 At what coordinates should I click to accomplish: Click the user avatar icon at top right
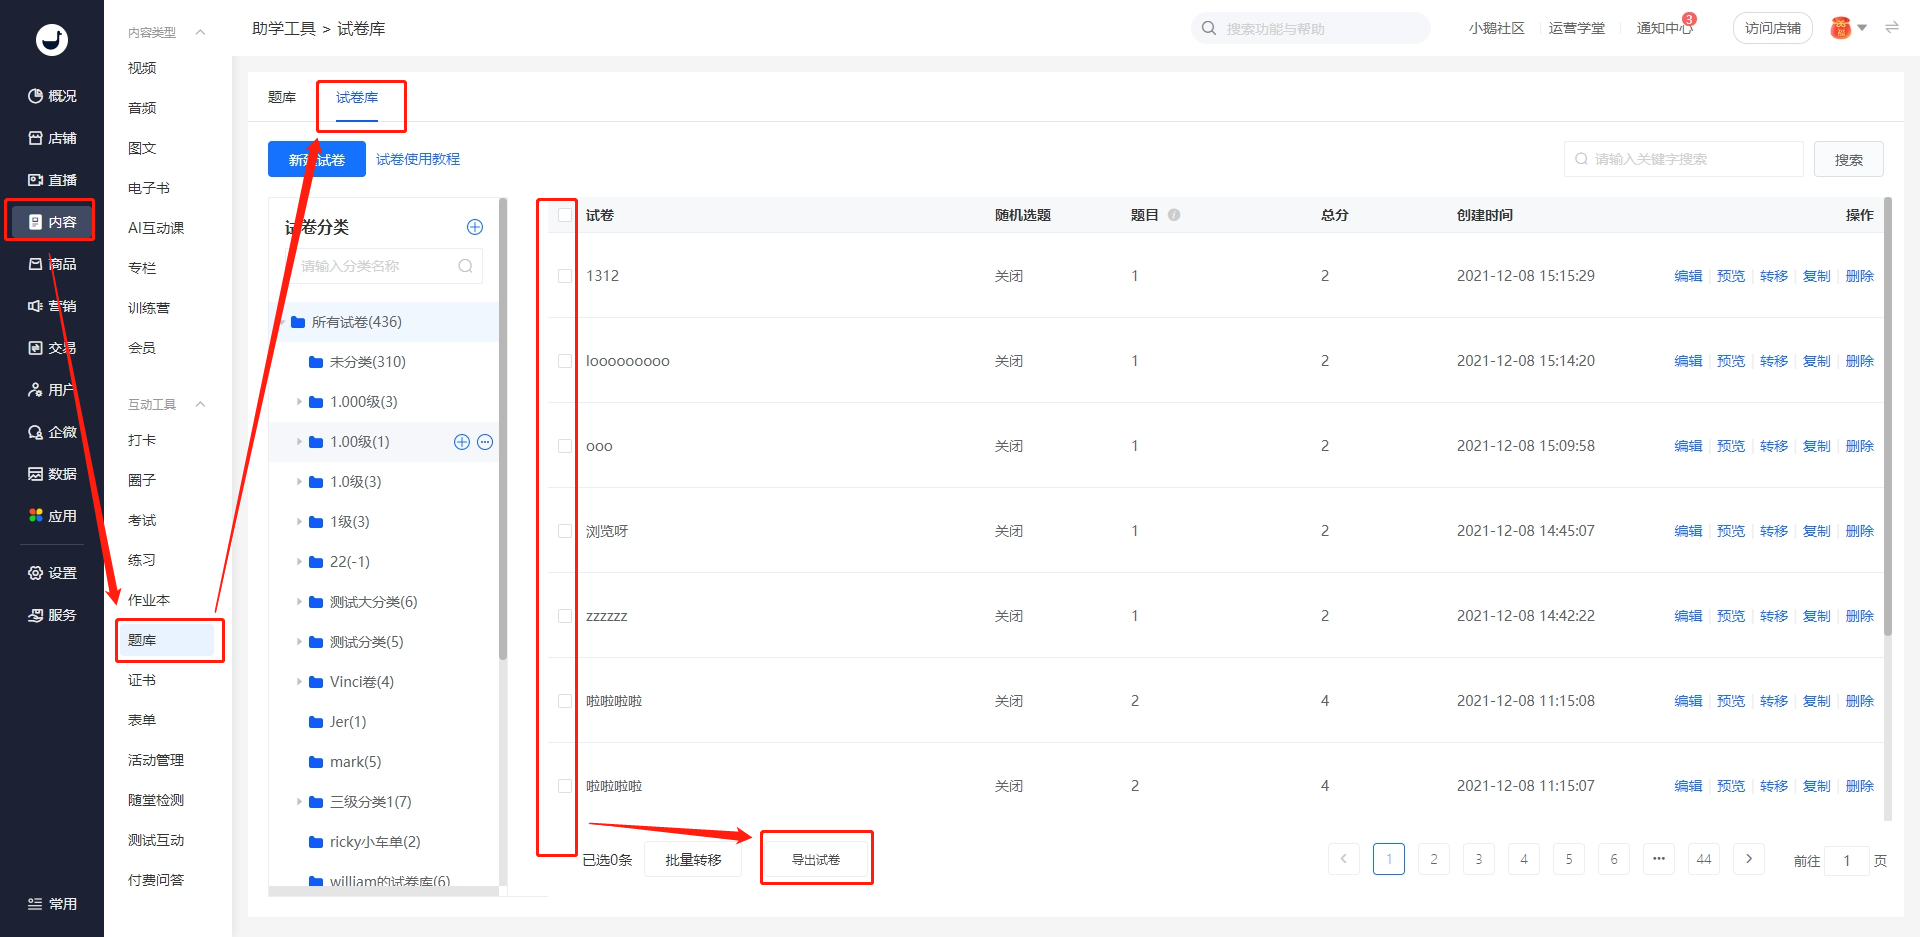[1841, 28]
